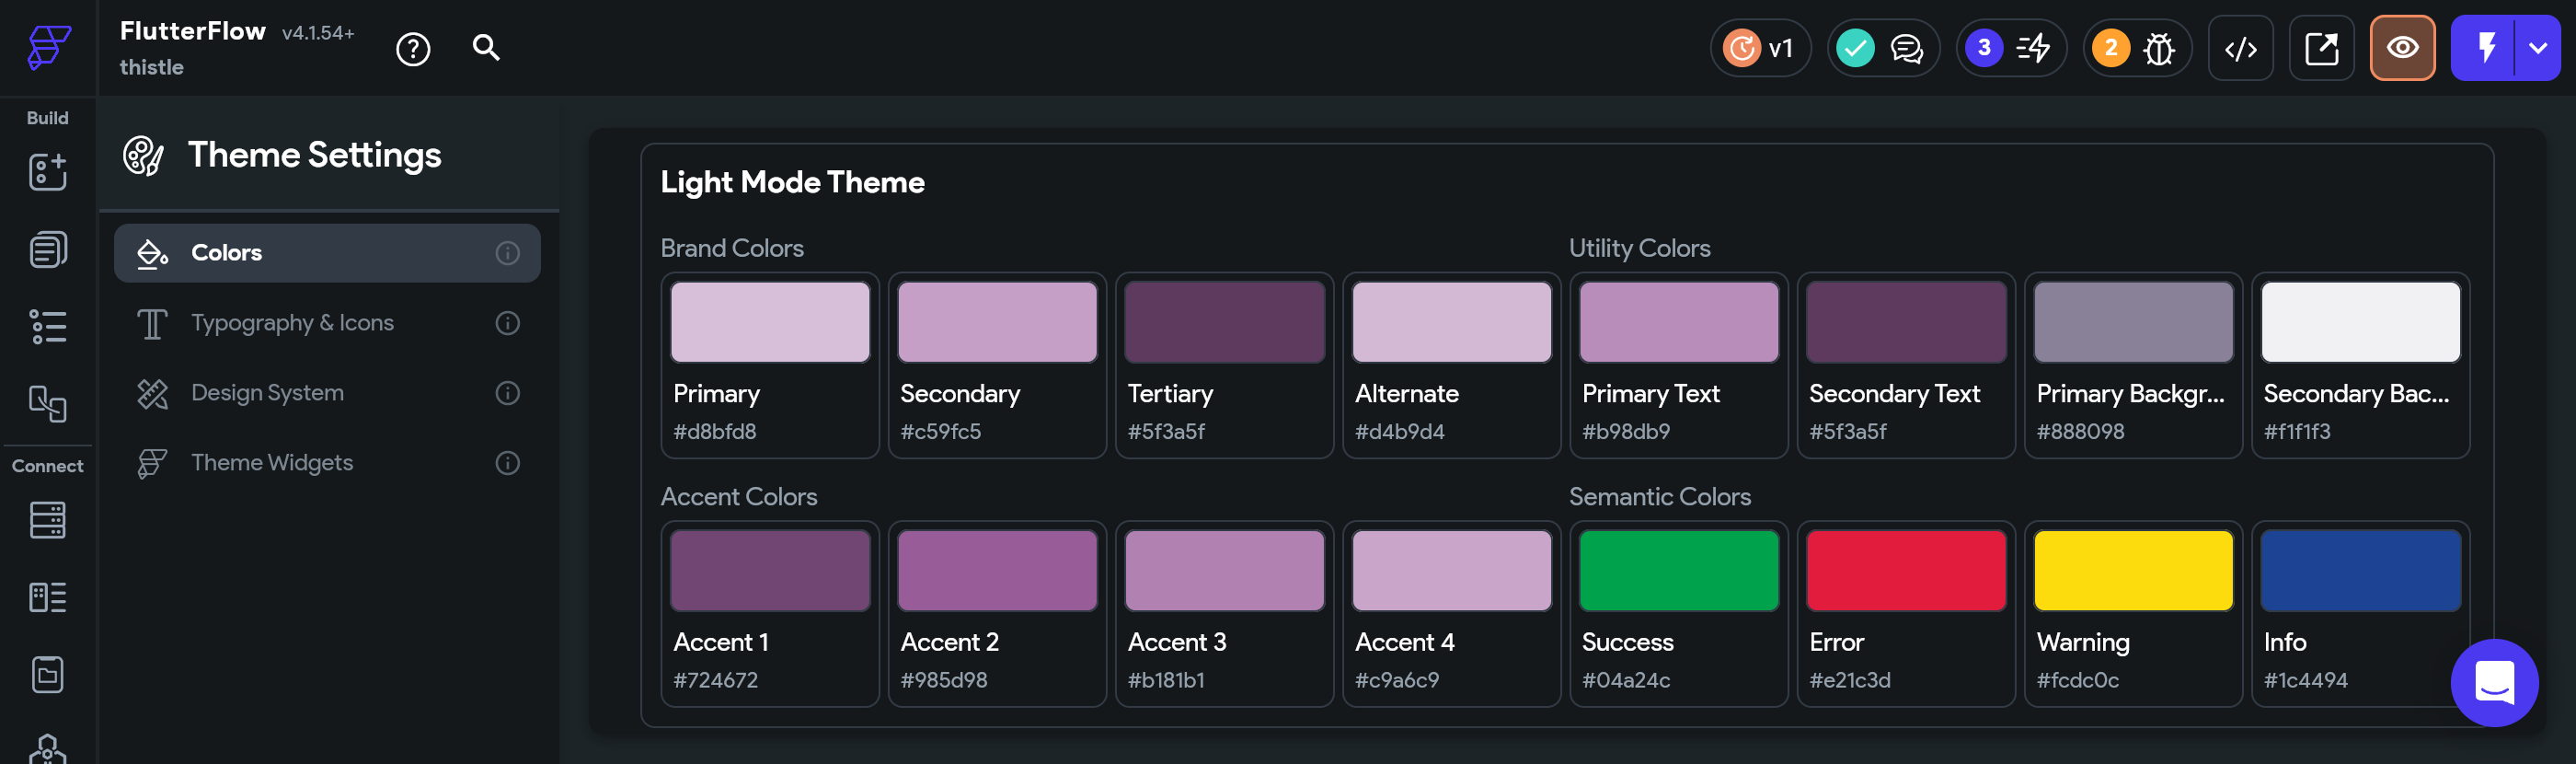This screenshot has width=2576, height=764.
Task: Open the debug bug icon
Action: (x=2160, y=48)
